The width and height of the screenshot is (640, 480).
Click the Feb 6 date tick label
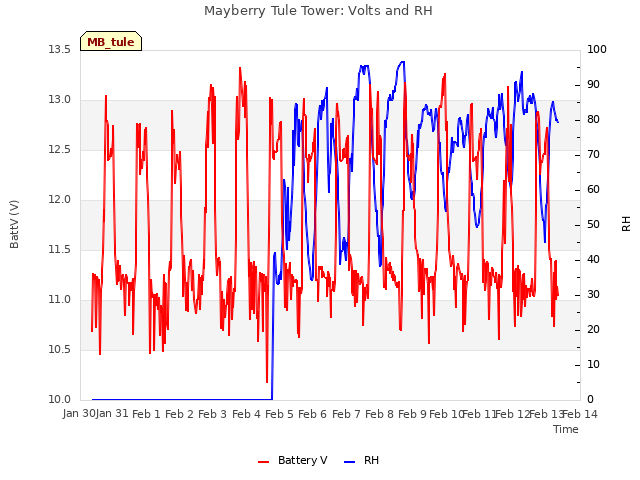pos(312,414)
